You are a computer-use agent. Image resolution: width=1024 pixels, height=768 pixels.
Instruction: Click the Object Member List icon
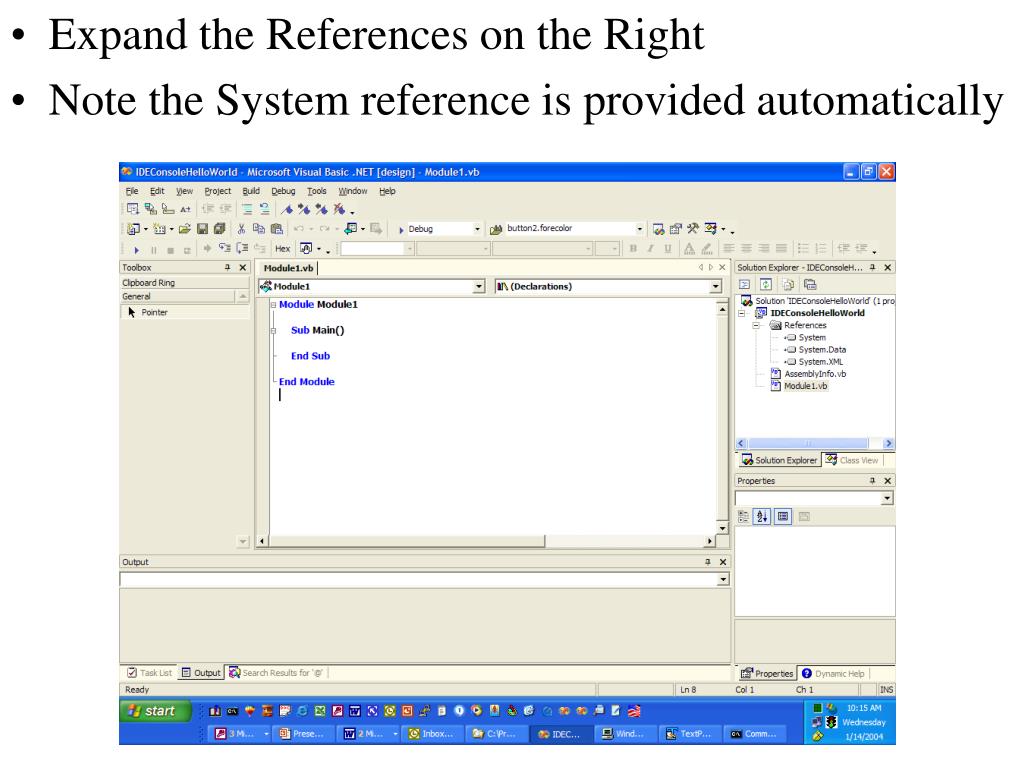click(x=133, y=208)
